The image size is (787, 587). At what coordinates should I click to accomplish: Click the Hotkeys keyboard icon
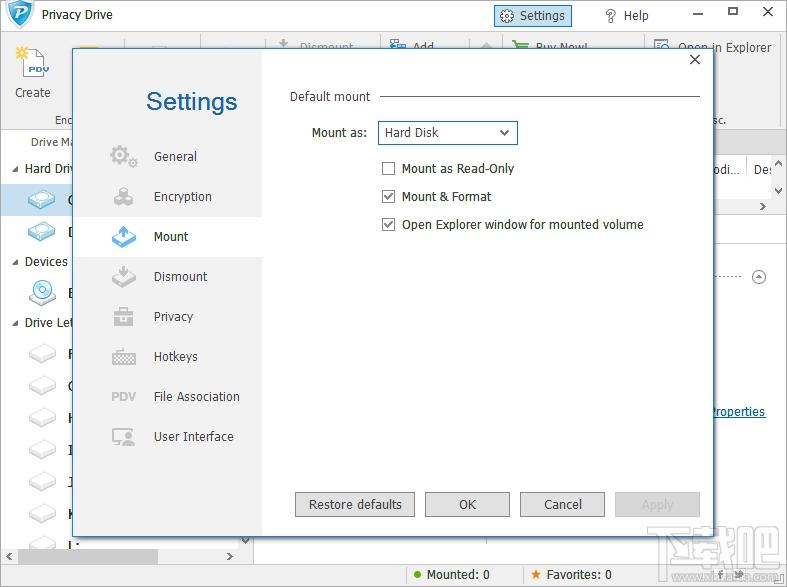123,357
